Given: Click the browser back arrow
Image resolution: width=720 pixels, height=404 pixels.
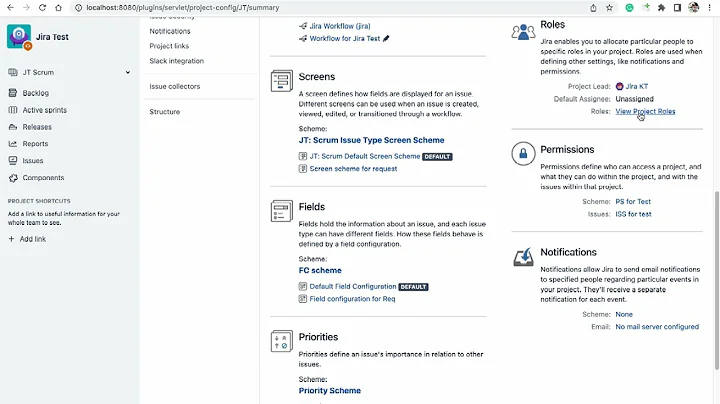Looking at the screenshot, I should pyautogui.click(x=10, y=8).
